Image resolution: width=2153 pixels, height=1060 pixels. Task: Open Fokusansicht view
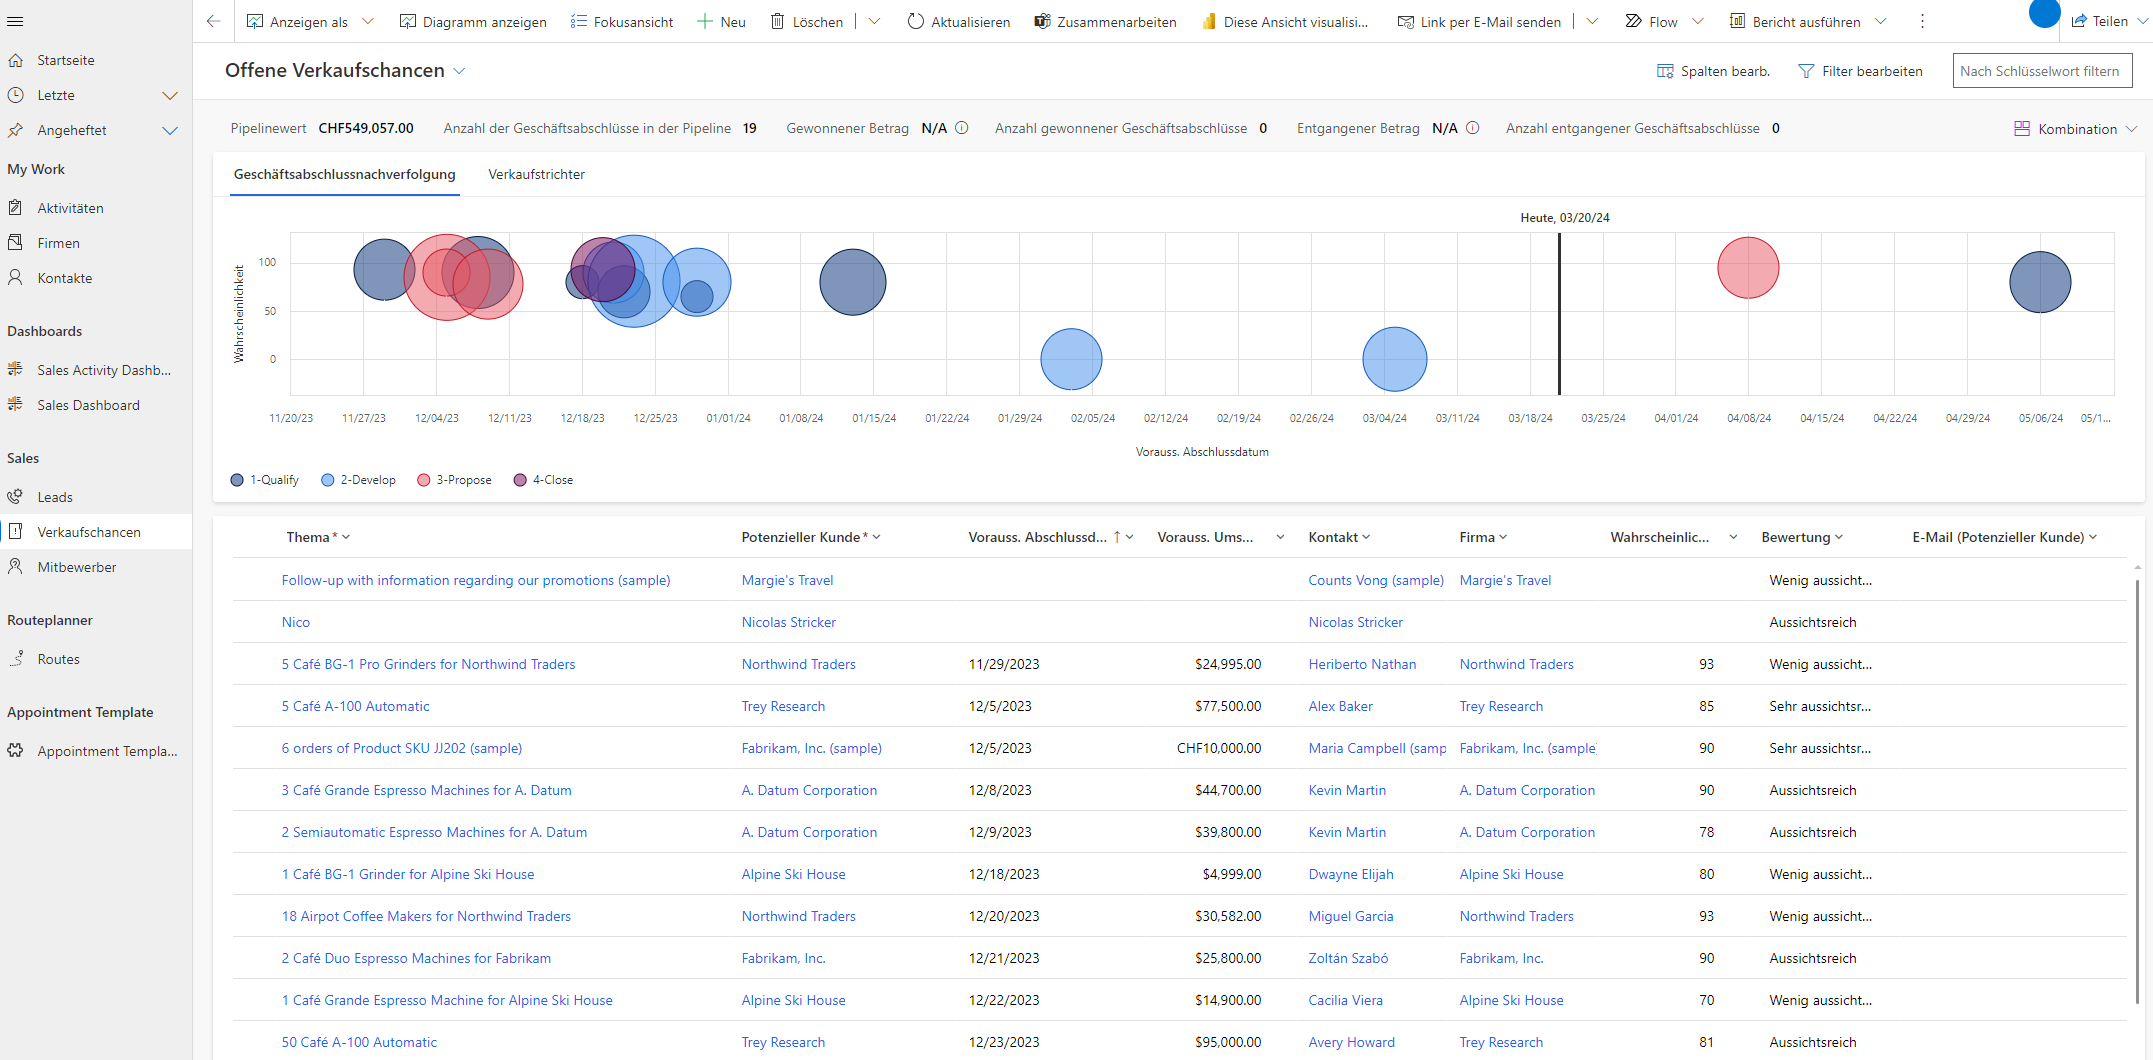click(x=621, y=21)
